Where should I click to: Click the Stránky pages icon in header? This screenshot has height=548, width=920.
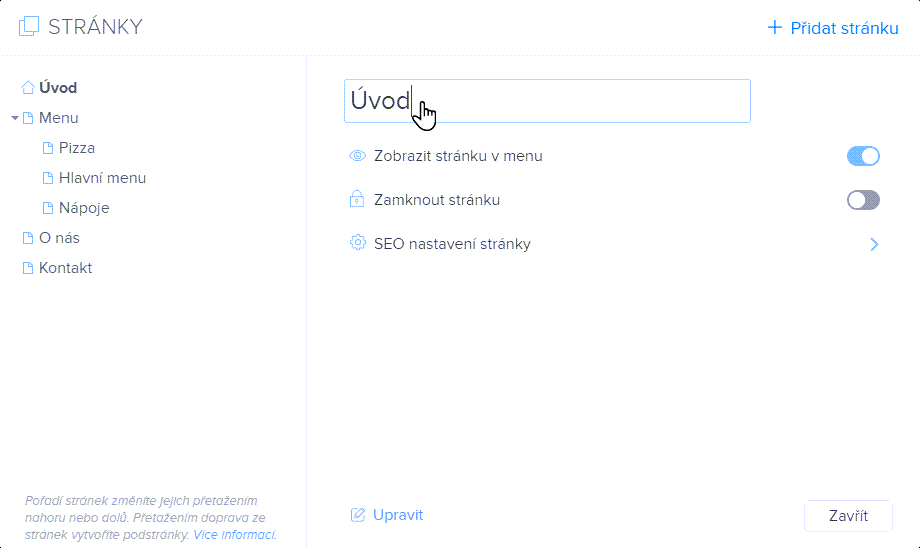click(x=29, y=26)
